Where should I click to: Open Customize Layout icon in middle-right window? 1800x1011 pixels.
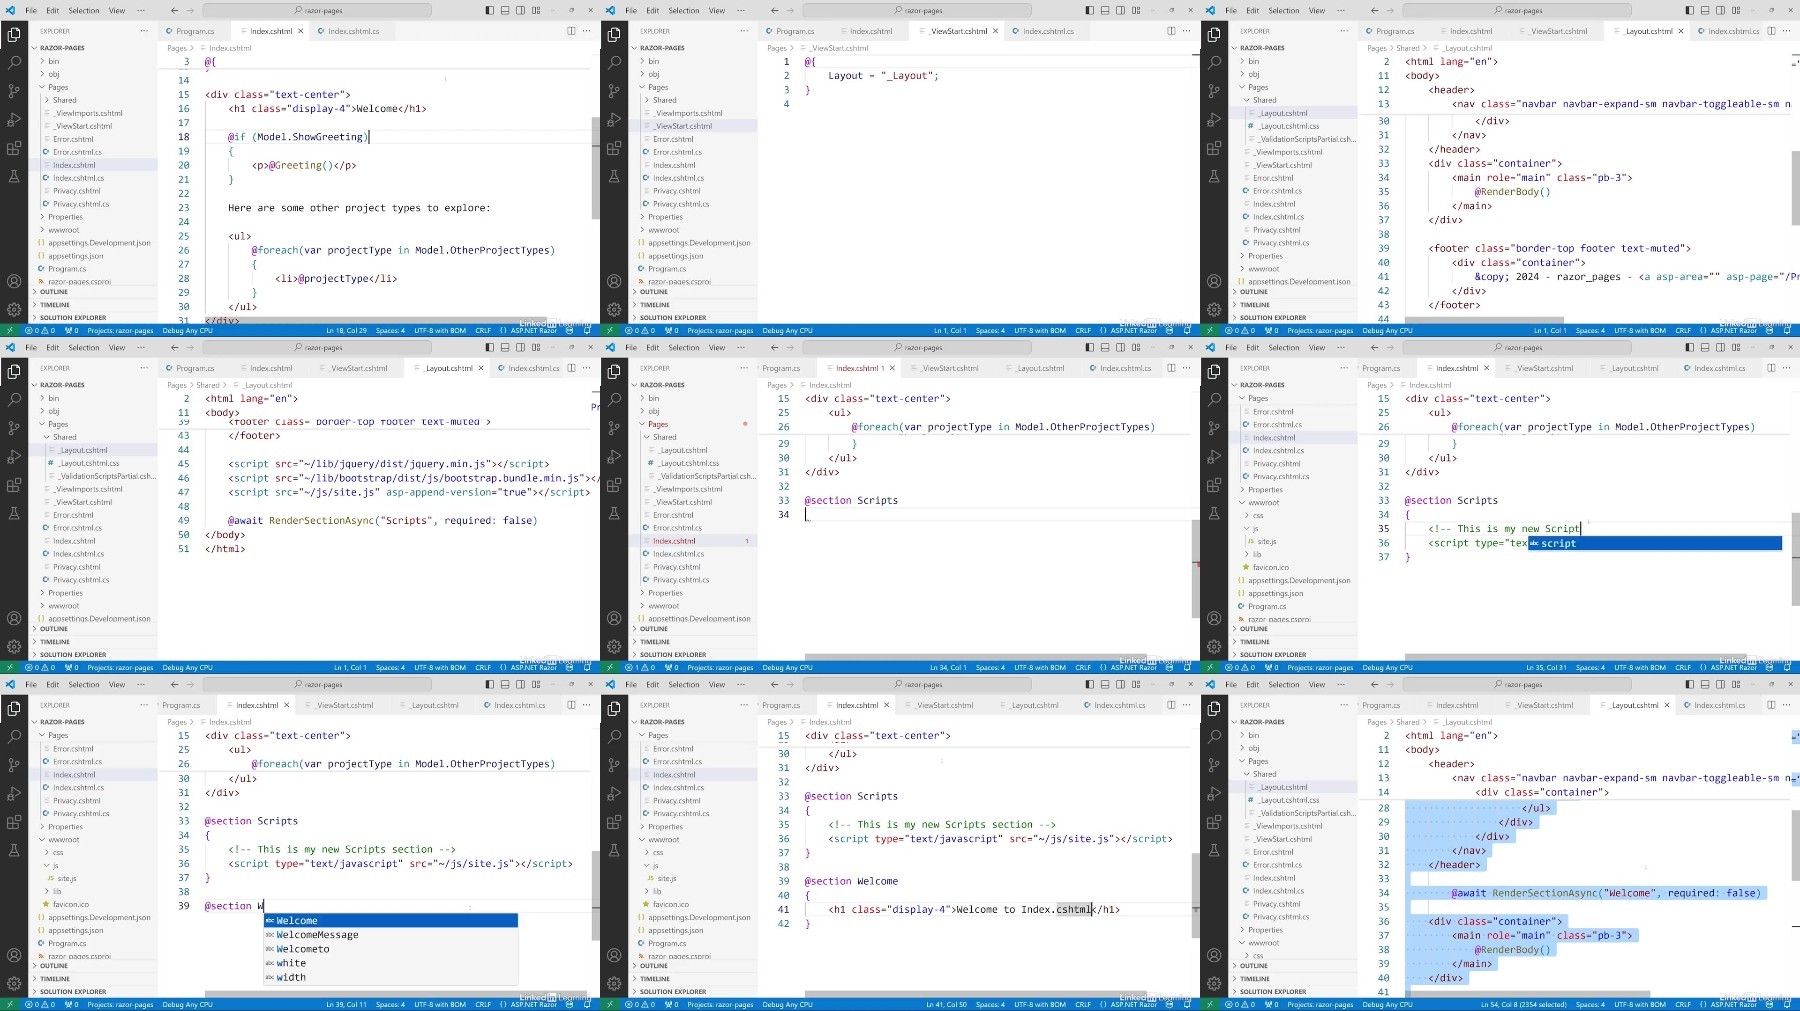[1735, 347]
